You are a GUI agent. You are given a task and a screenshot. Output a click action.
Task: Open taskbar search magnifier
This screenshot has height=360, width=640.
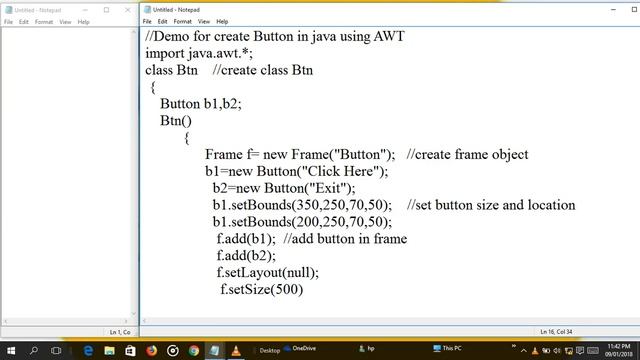(34, 351)
